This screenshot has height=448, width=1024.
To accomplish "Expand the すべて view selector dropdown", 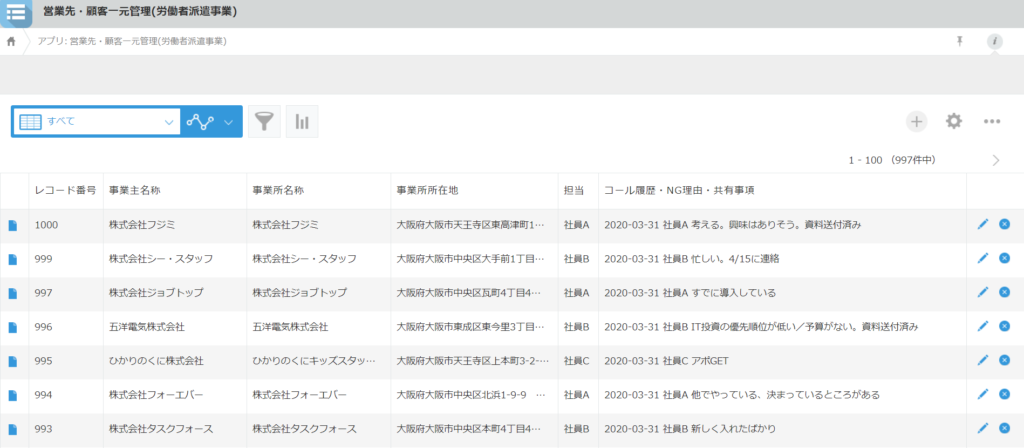I will tap(168, 121).
